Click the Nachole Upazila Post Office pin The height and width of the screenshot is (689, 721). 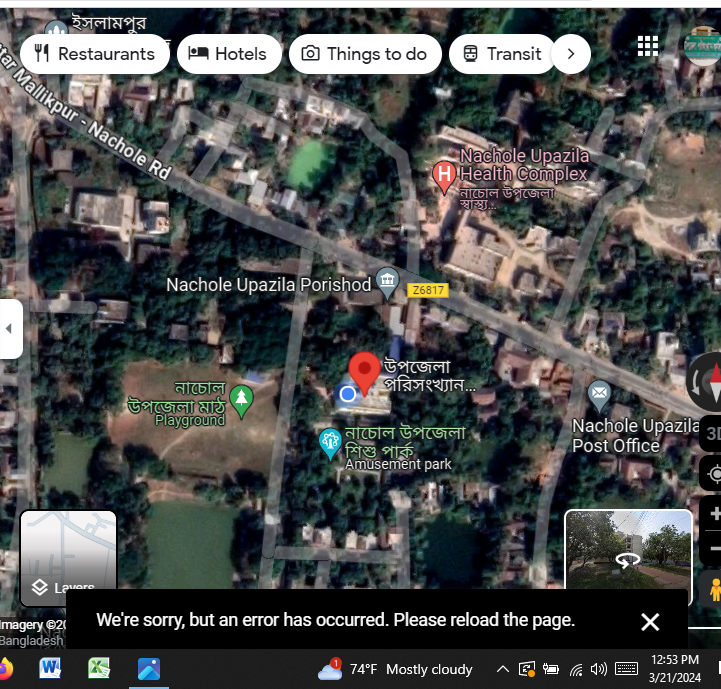(x=599, y=393)
